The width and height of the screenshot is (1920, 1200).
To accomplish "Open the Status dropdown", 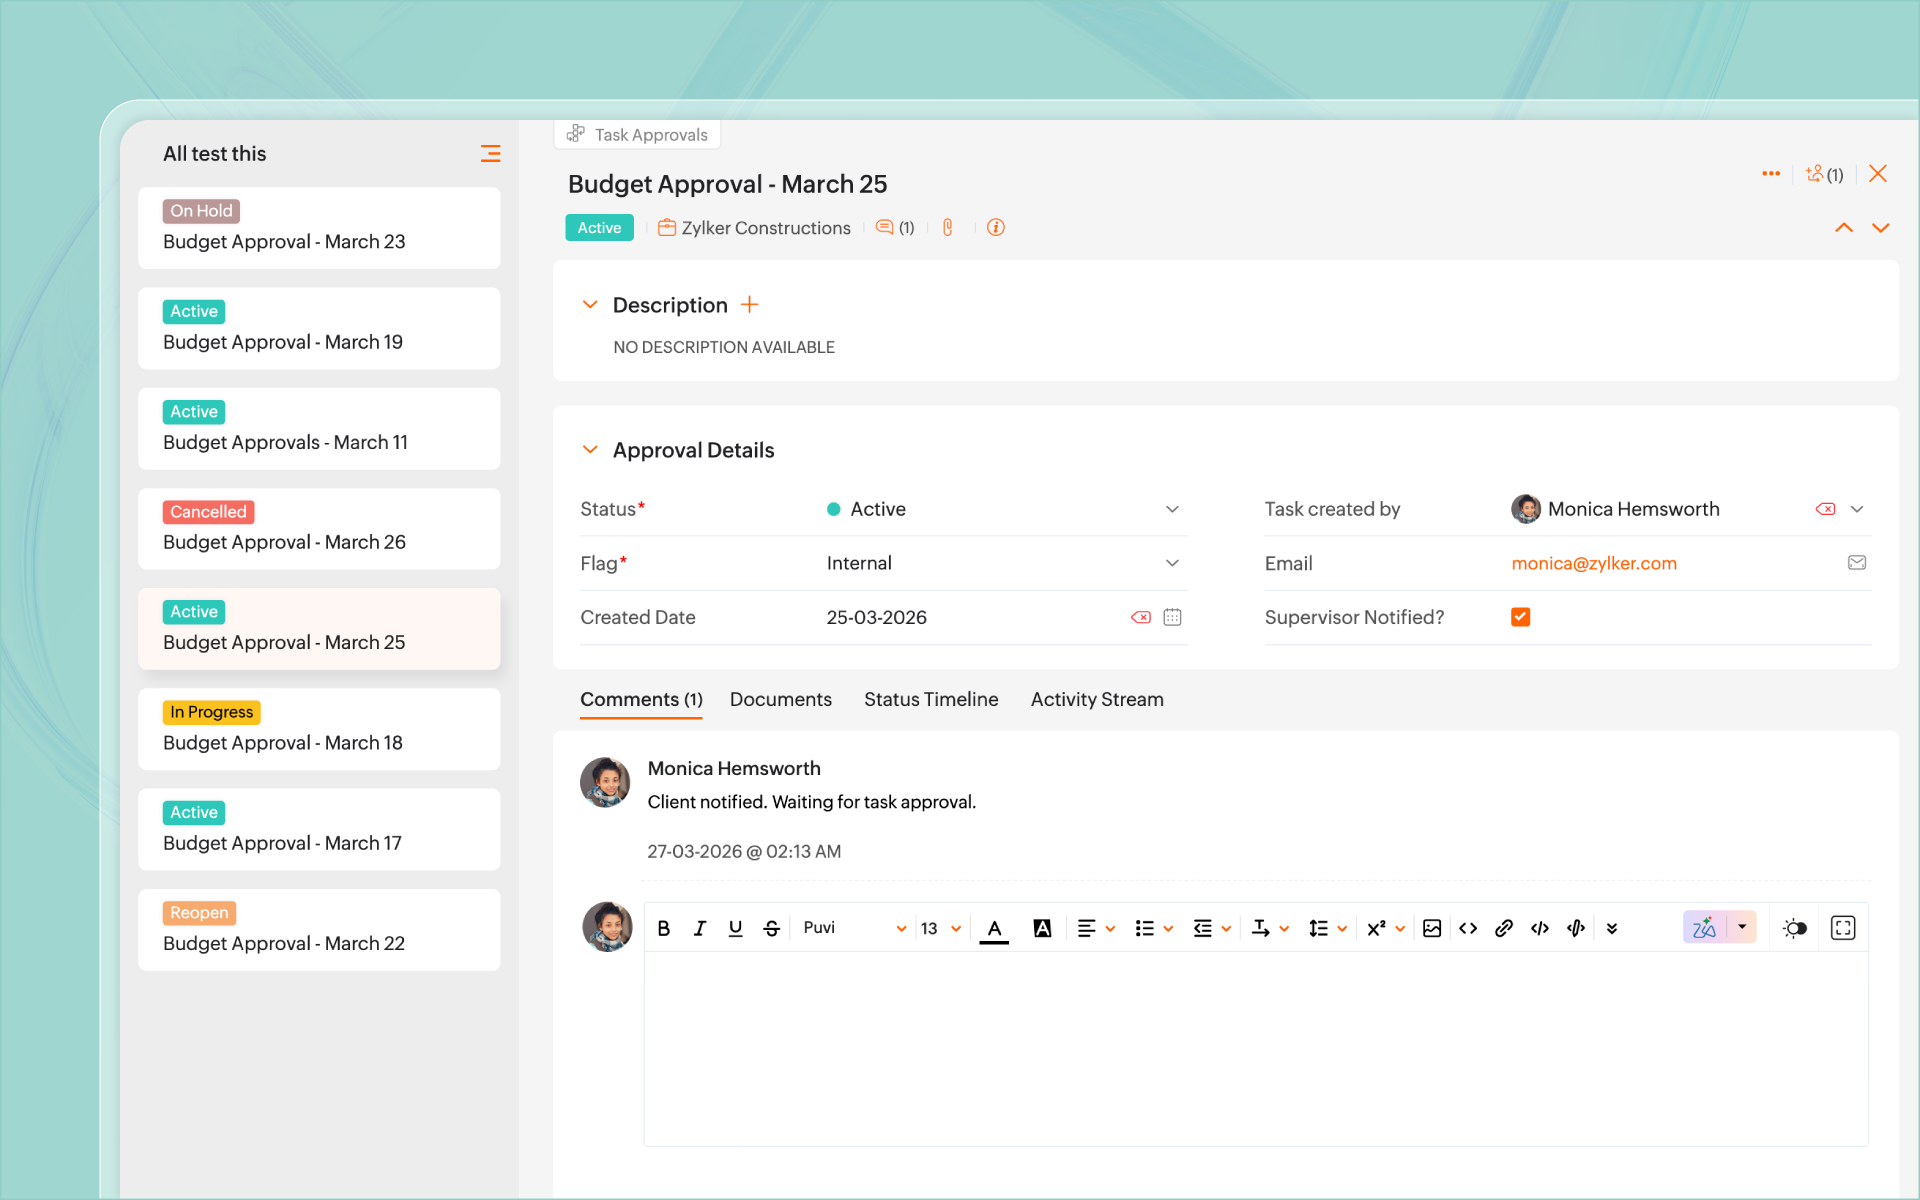I will click(x=1172, y=509).
